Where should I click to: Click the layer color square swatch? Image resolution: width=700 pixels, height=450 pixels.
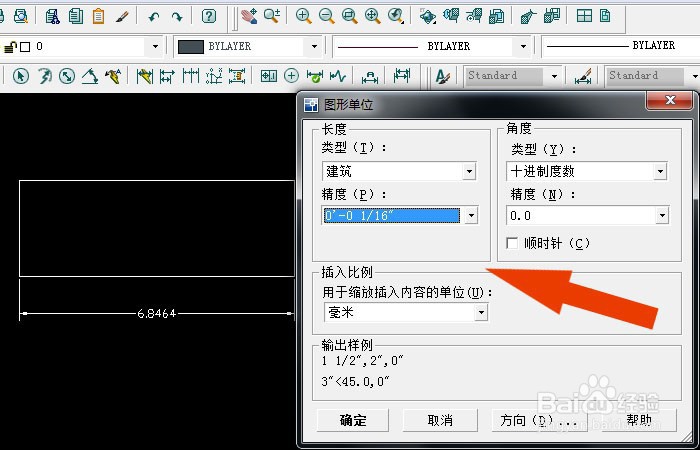[x=25, y=46]
